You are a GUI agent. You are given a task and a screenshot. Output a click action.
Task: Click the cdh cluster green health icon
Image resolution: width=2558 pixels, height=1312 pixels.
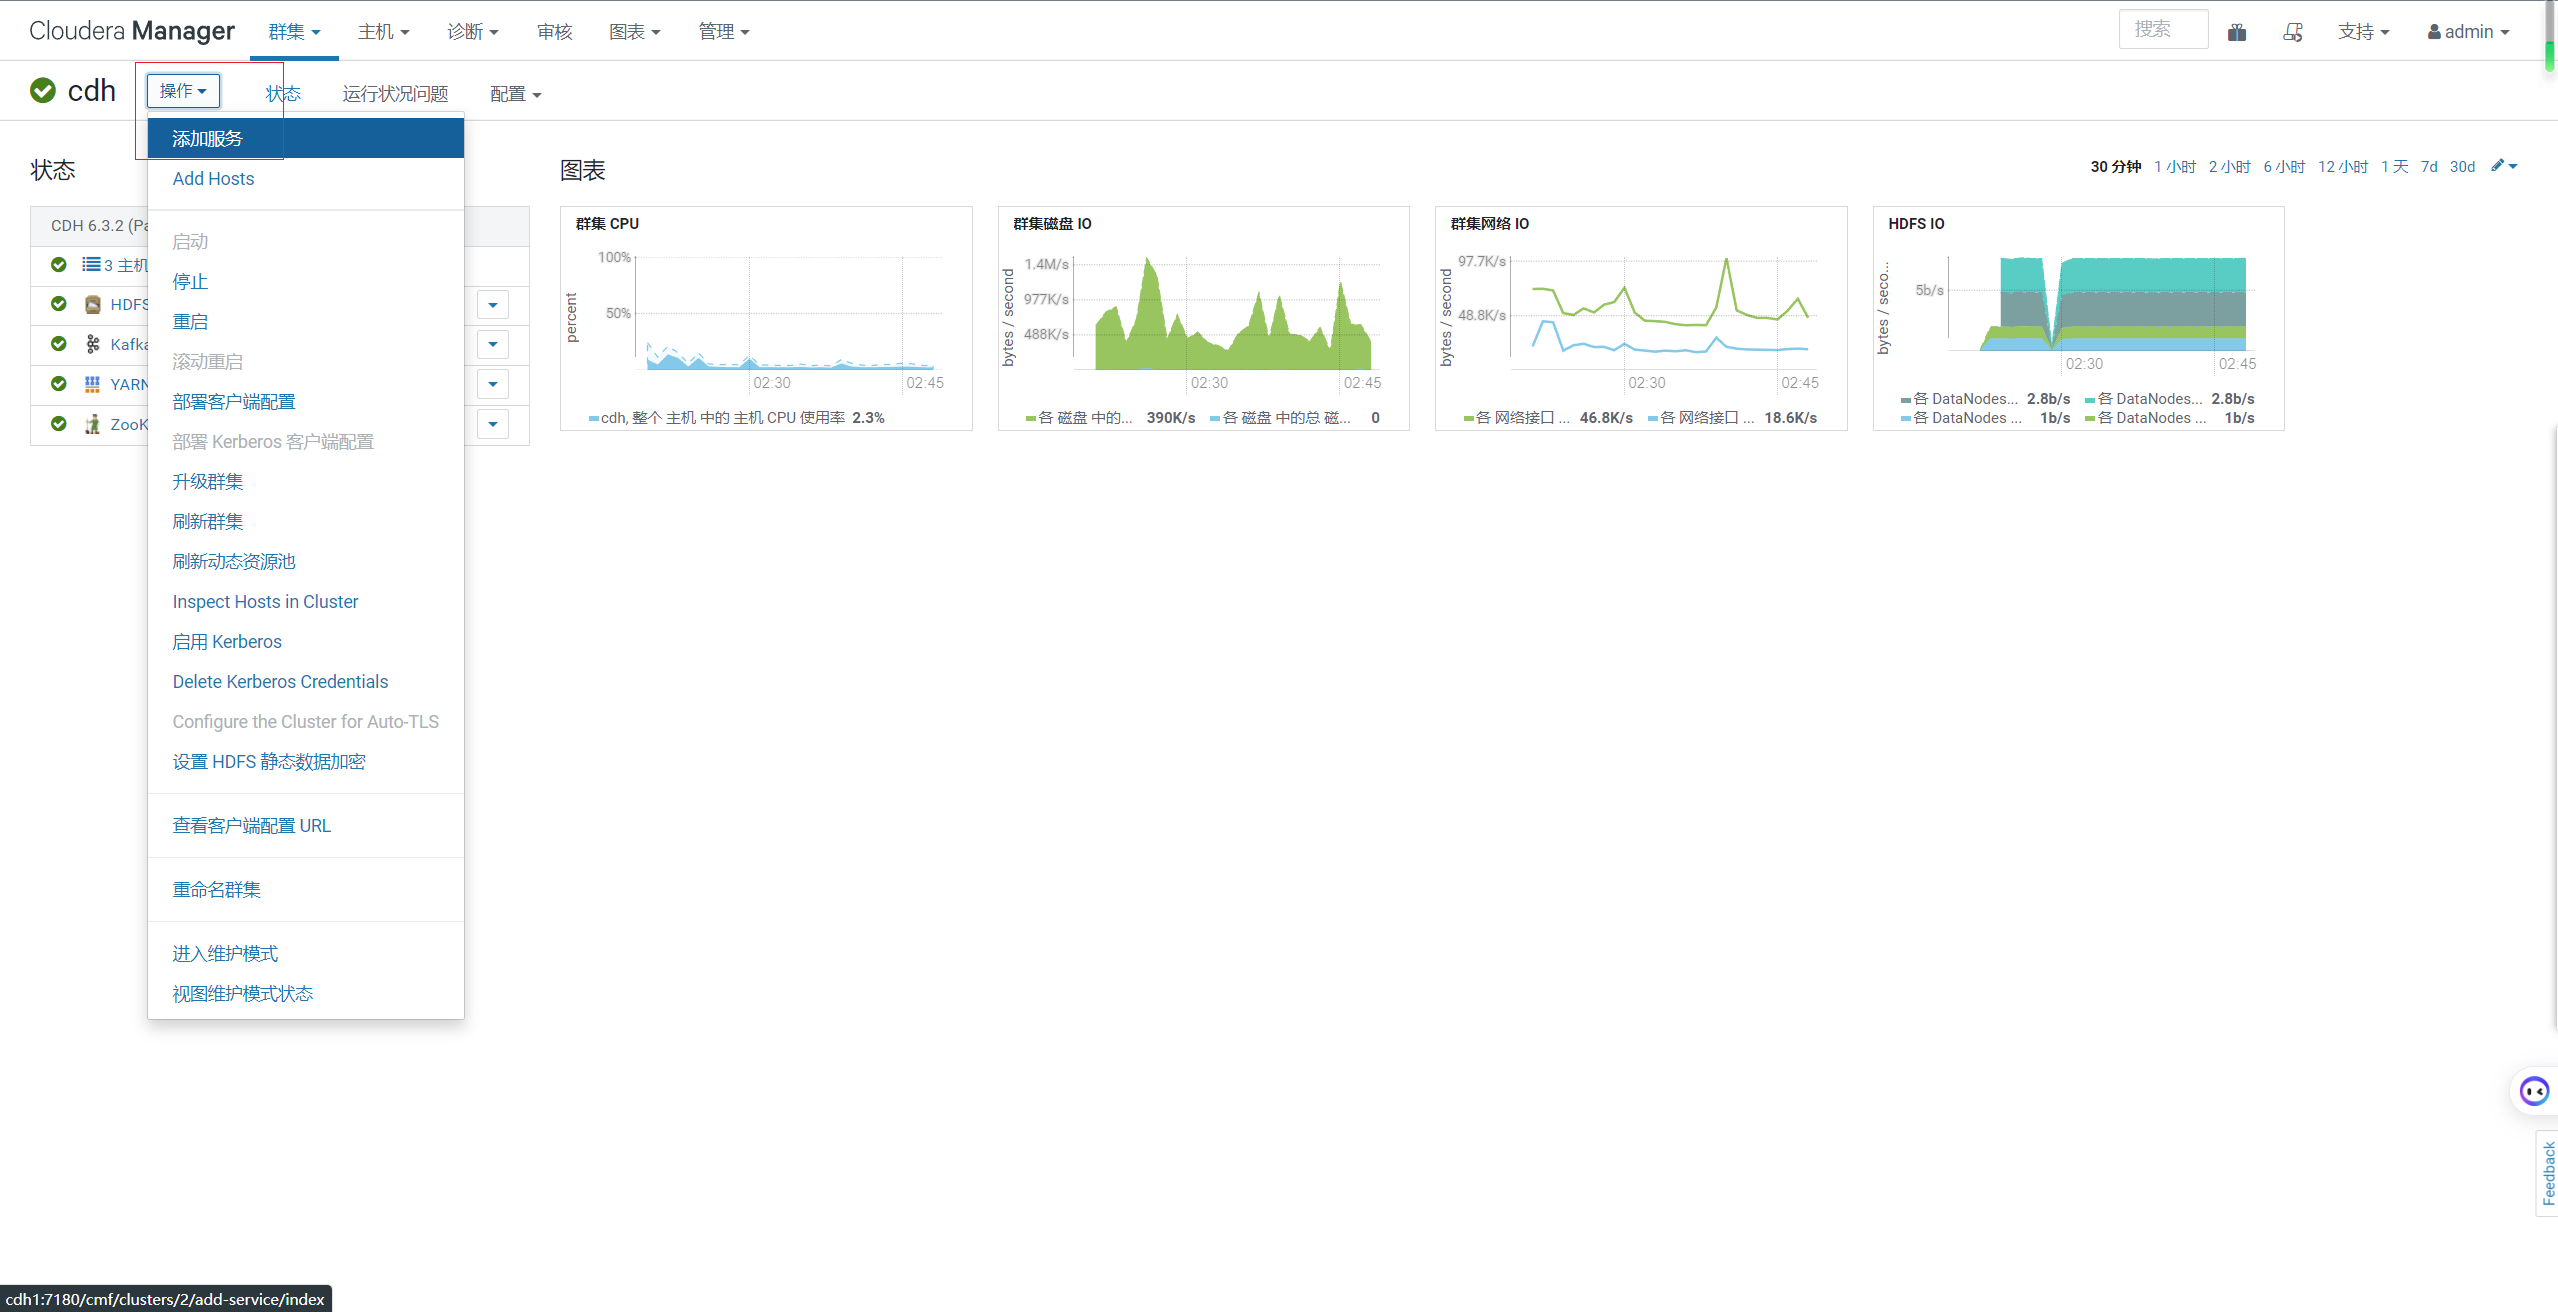pos(43,91)
